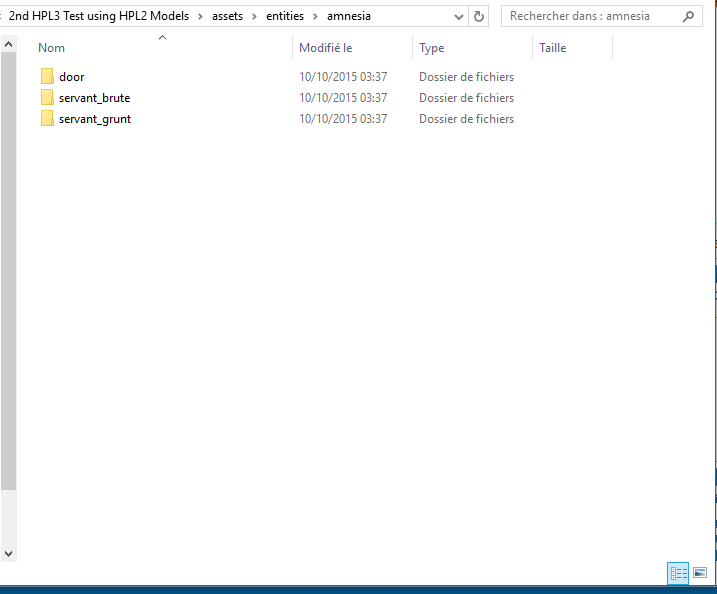Switch to details view layout
Screen dimensions: 717x594
(679, 573)
